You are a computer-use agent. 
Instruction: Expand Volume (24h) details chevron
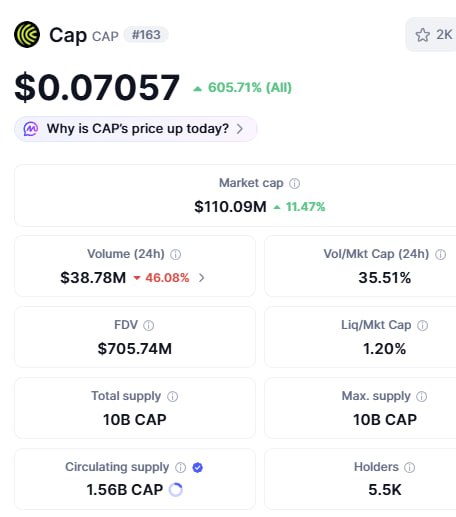pos(202,278)
